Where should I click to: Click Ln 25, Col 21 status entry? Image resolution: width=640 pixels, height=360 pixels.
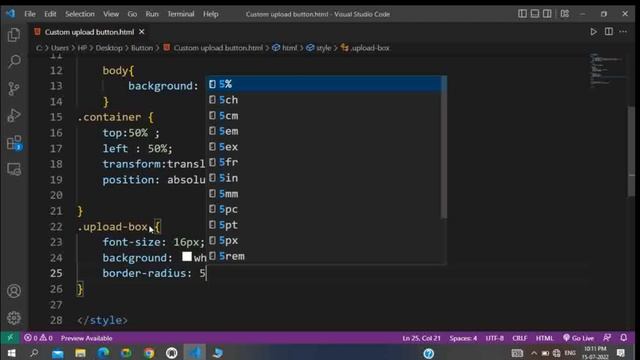point(421,338)
